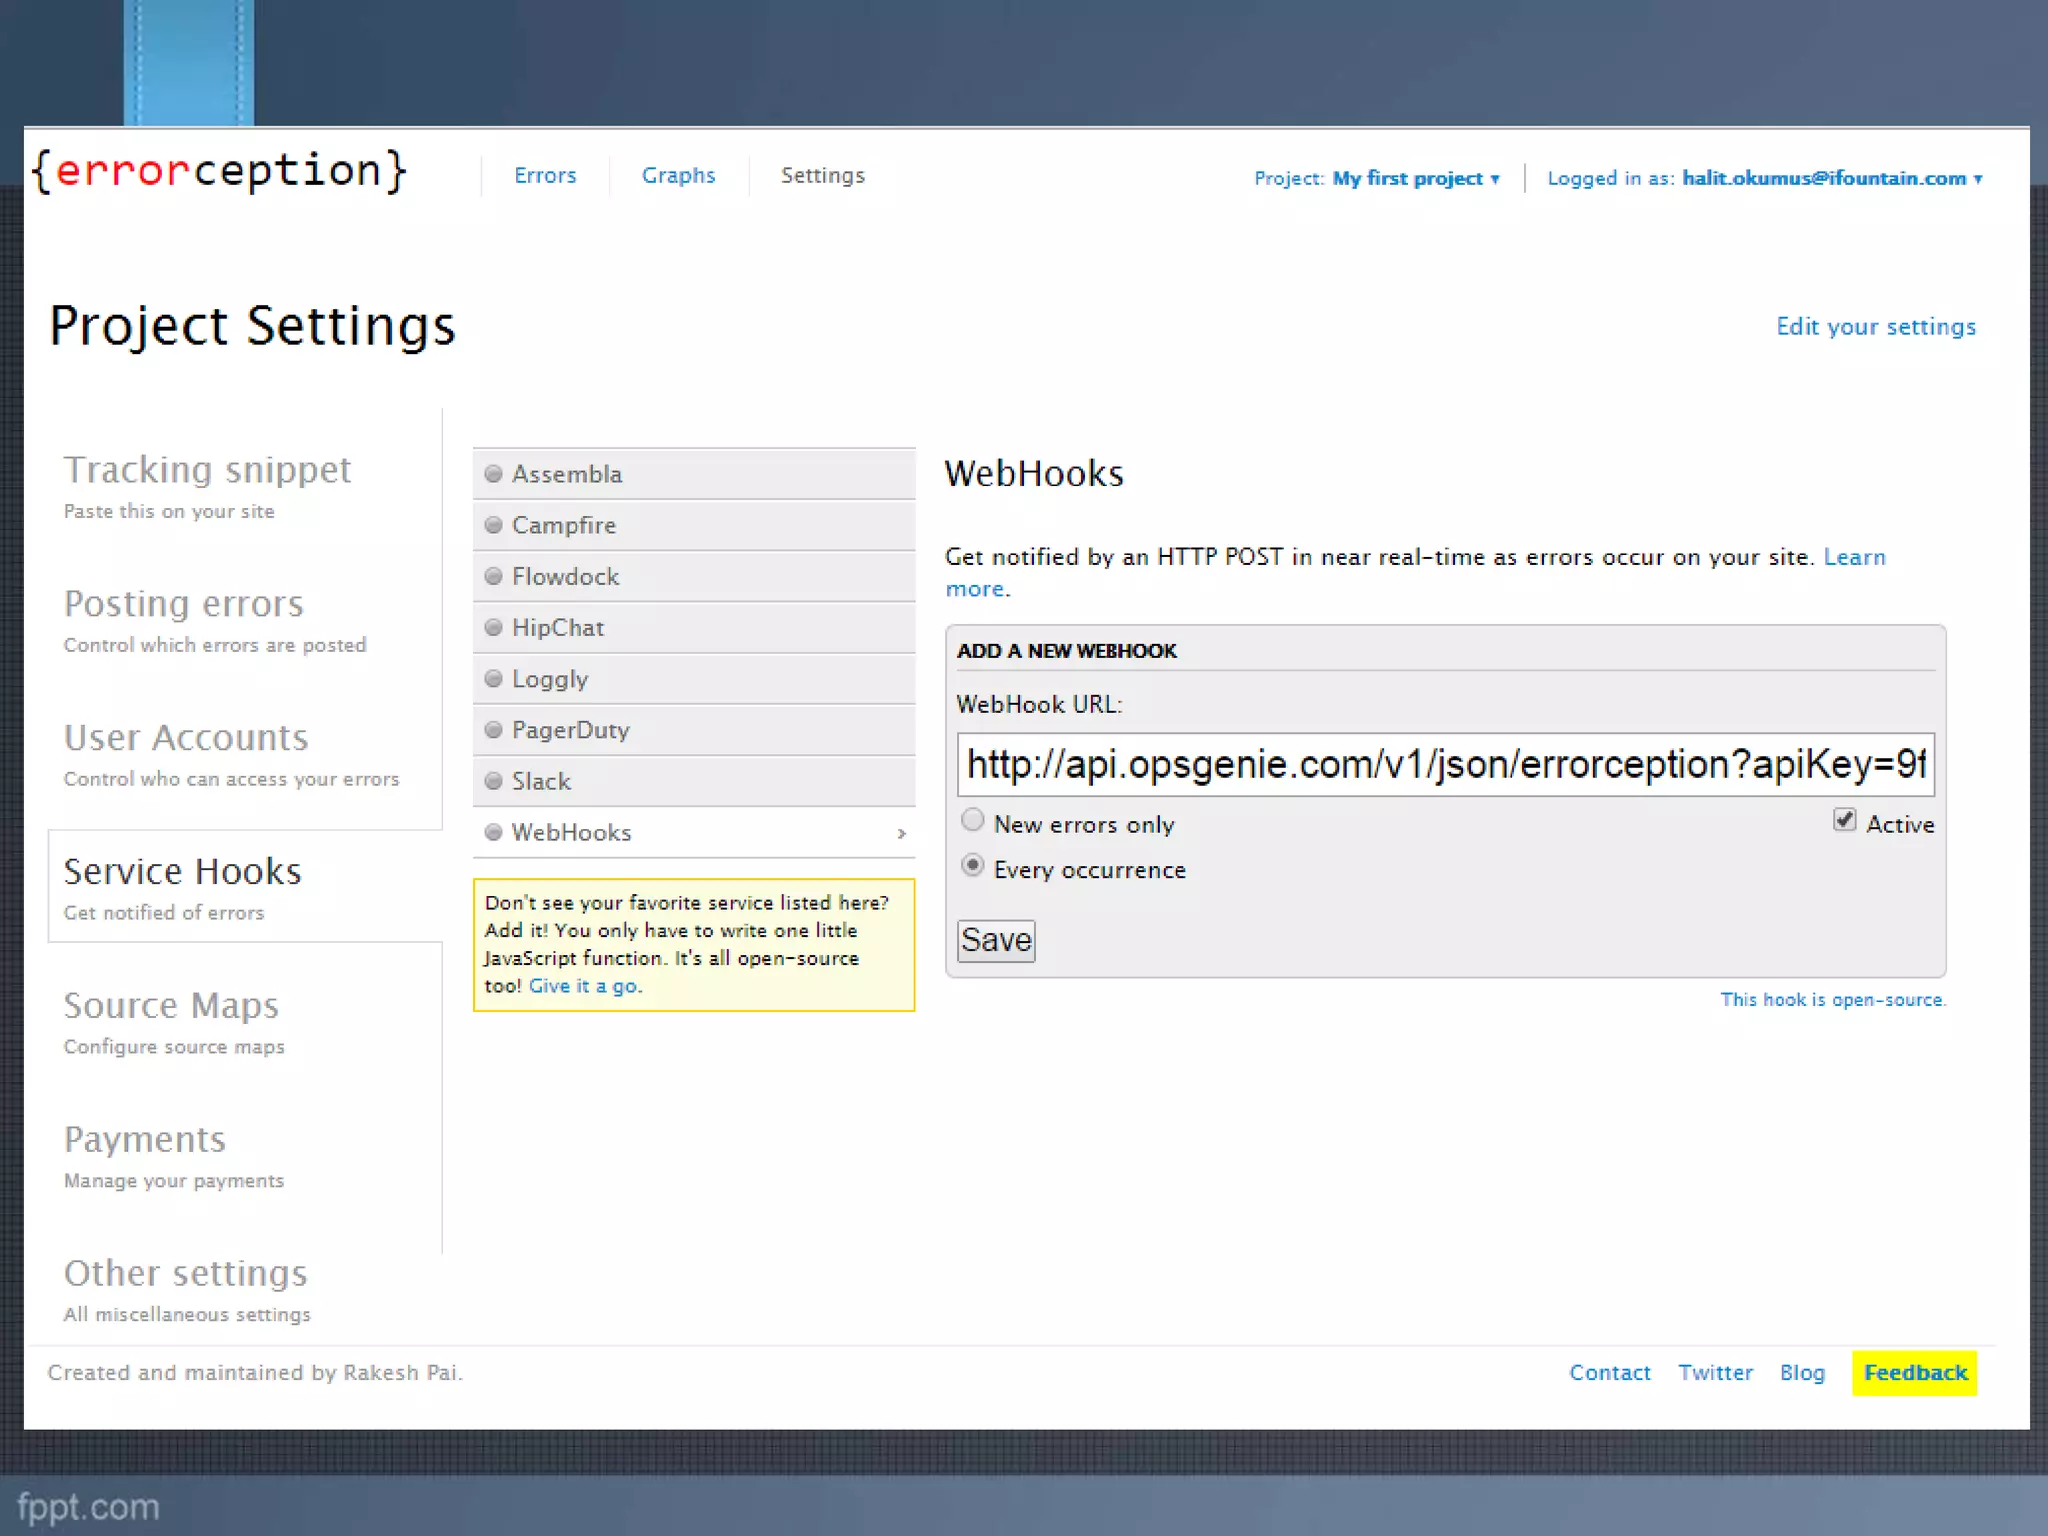Select the New errors only option
Image resolution: width=2048 pixels, height=1536 pixels.
(972, 821)
